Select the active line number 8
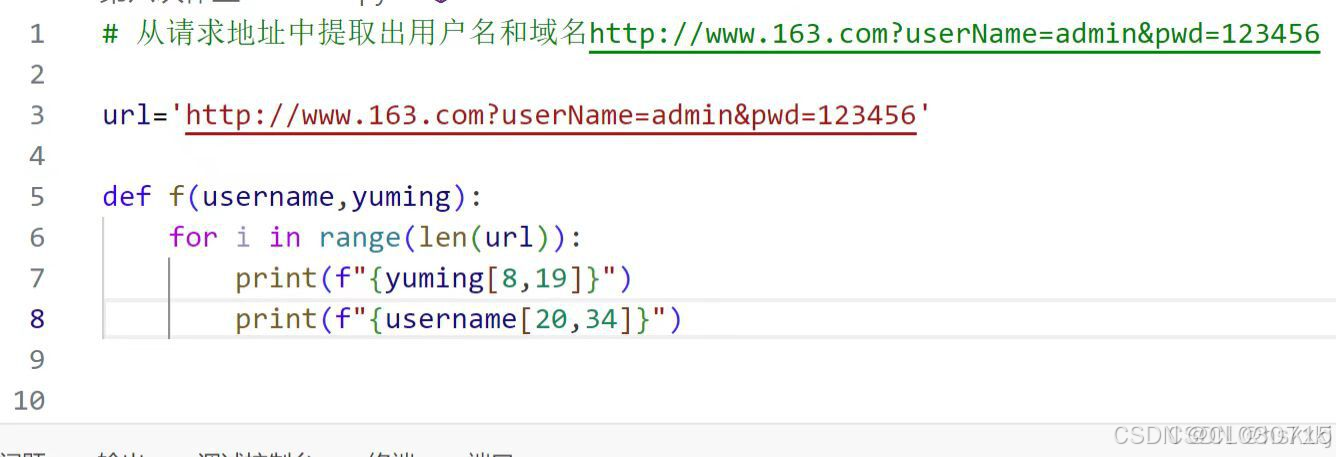 tap(37, 319)
